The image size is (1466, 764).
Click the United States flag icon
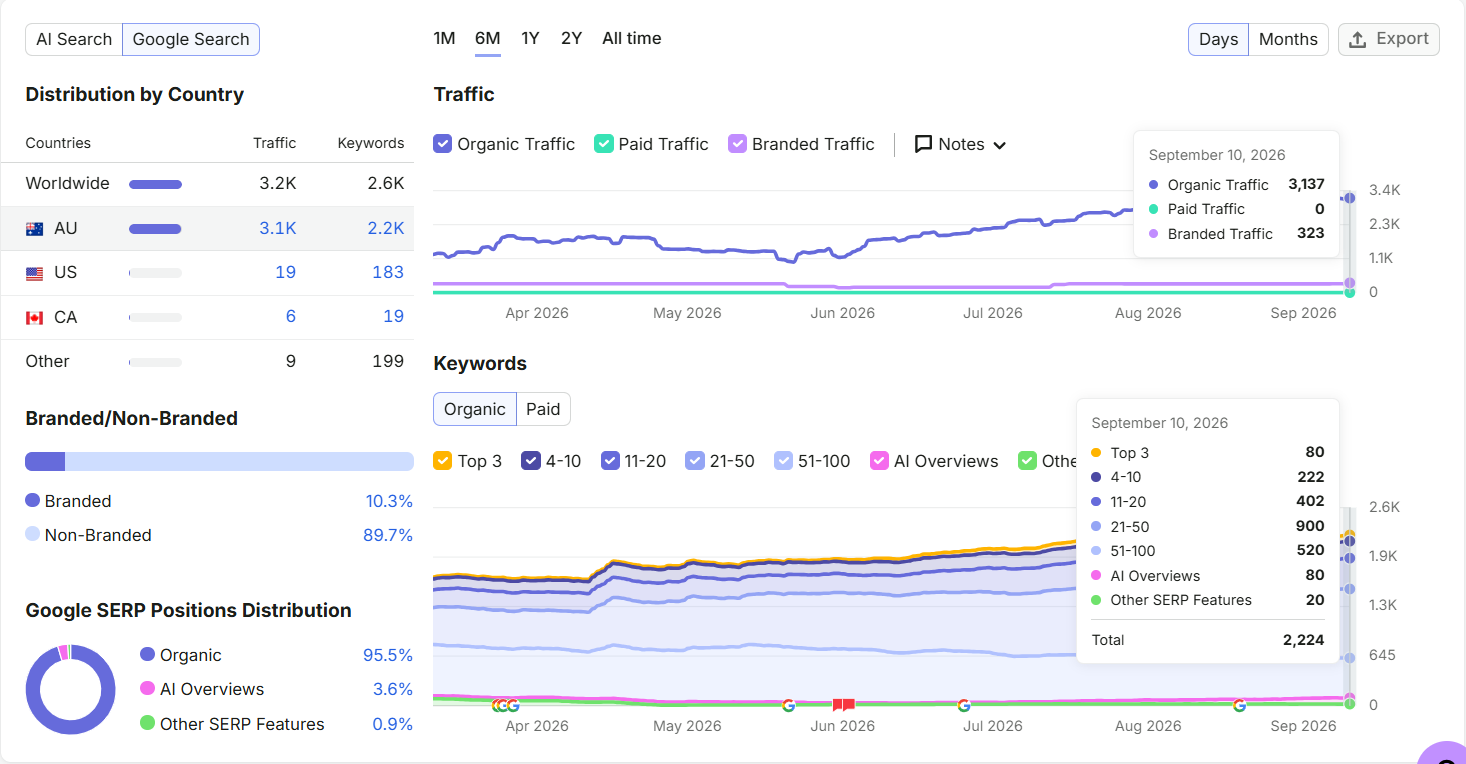tap(35, 273)
